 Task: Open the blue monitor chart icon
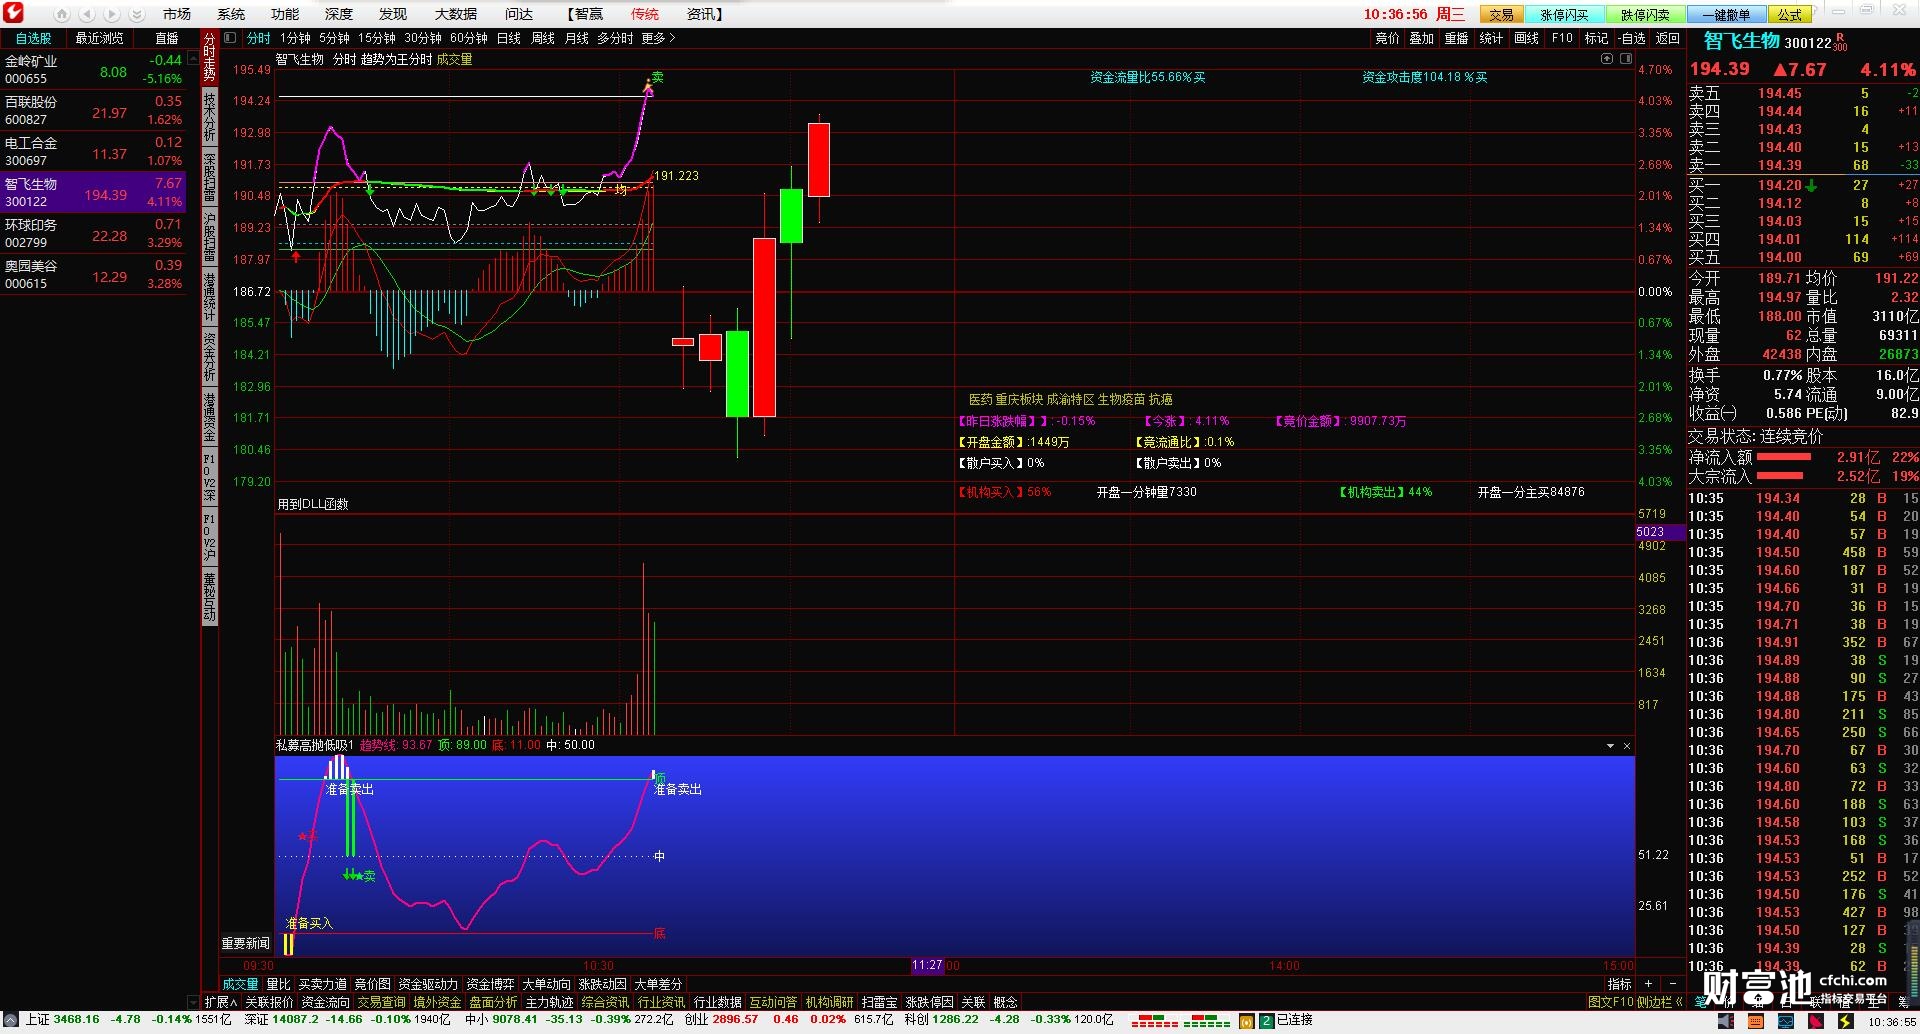[1786, 1021]
